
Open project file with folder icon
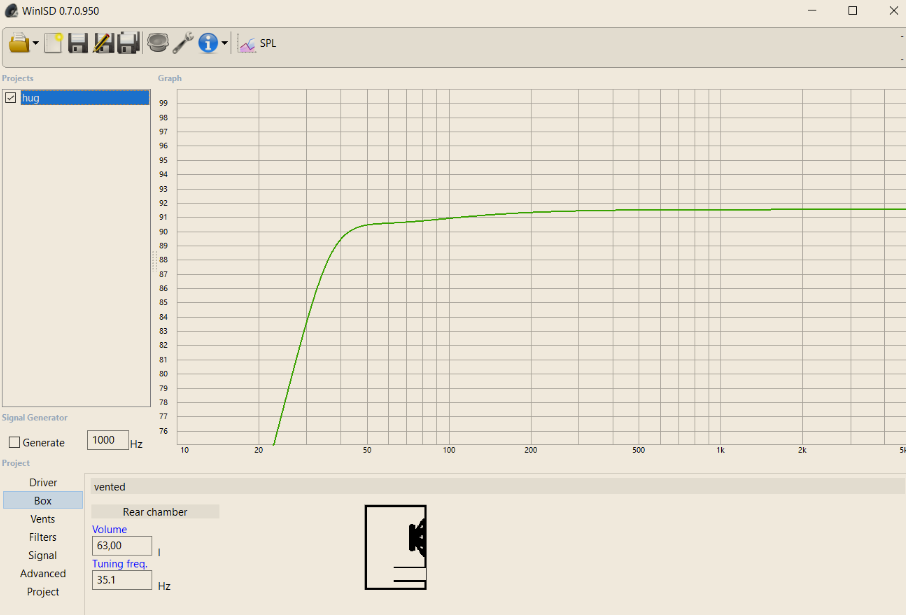point(19,43)
